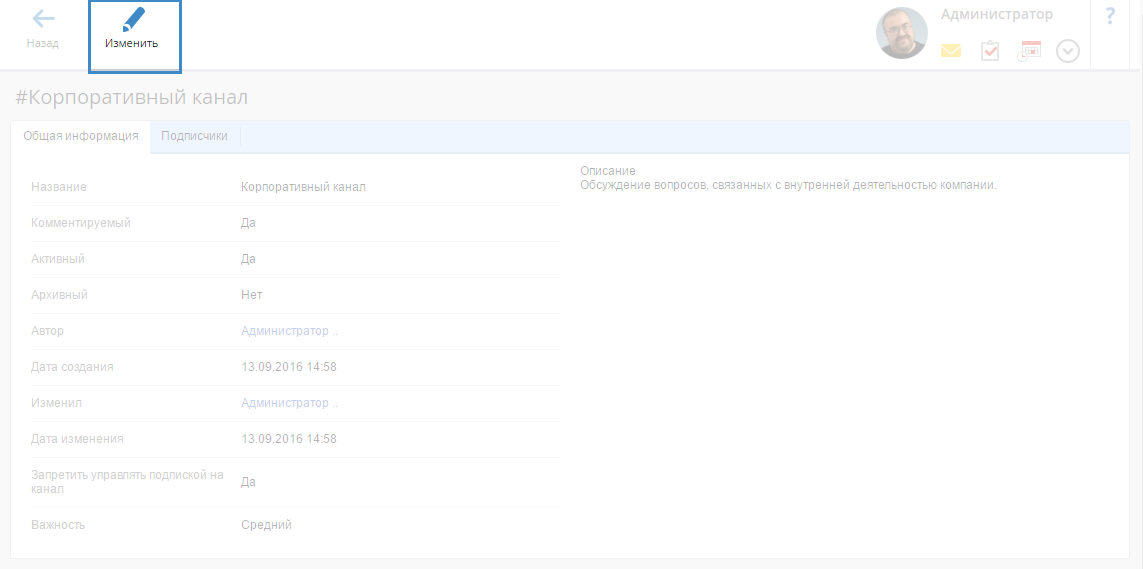Click the Активный field label
Viewport: 1143px width, 569px height.
pyautogui.click(x=58, y=259)
